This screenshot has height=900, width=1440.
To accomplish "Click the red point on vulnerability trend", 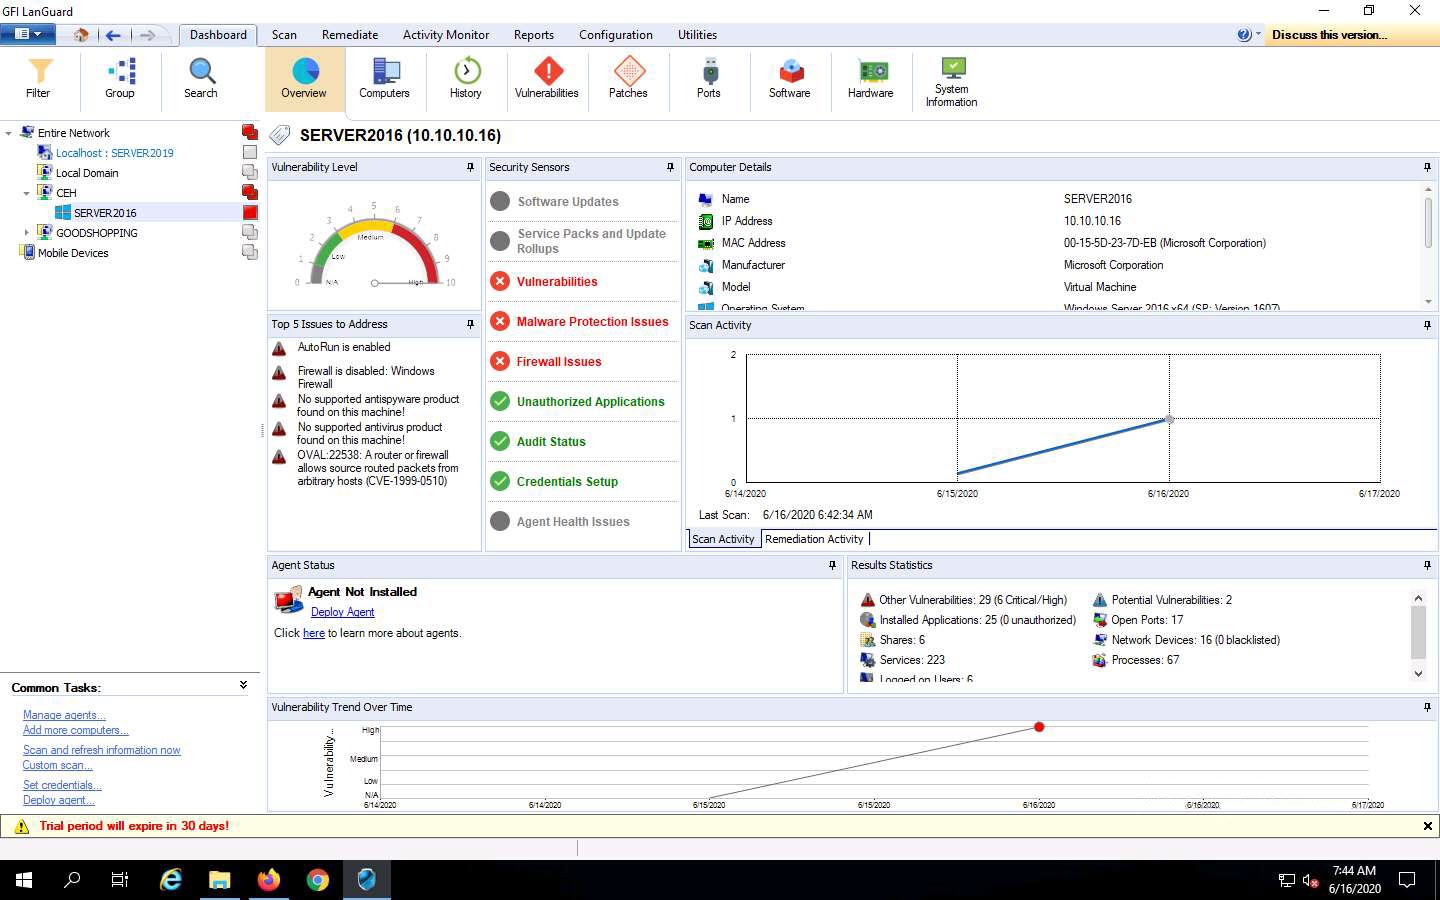I will click(1039, 727).
